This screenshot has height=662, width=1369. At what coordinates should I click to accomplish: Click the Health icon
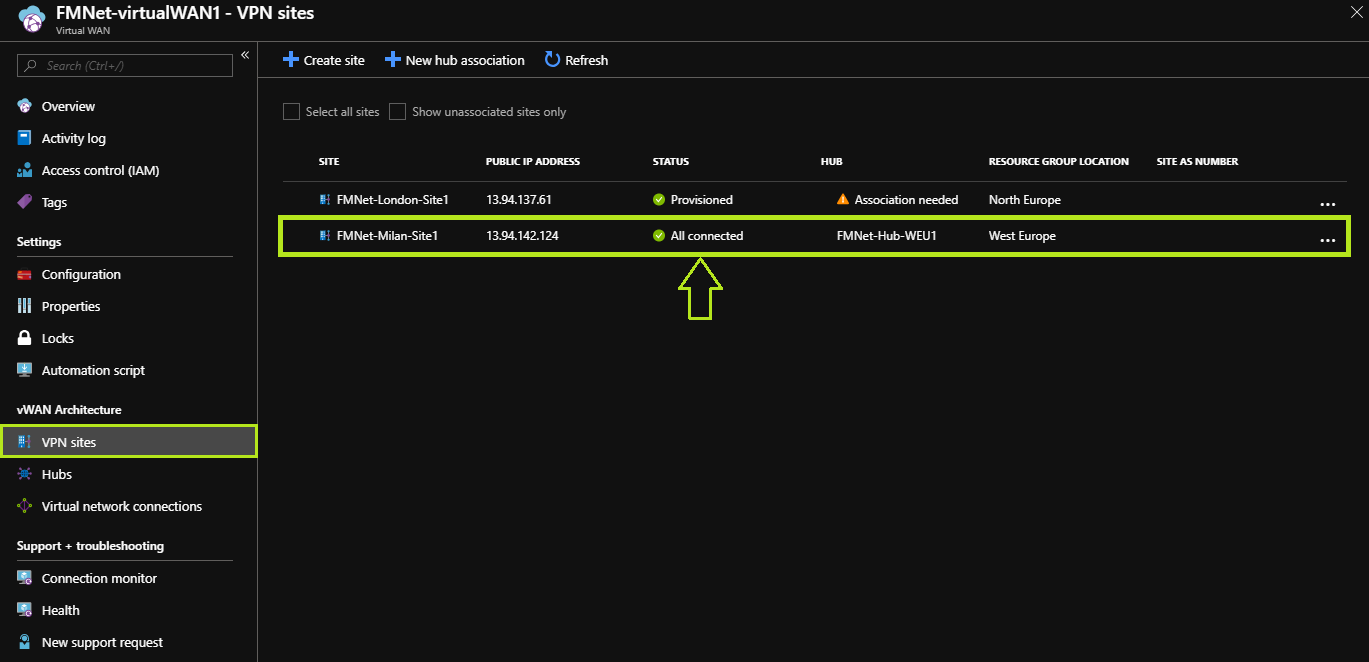click(25, 610)
